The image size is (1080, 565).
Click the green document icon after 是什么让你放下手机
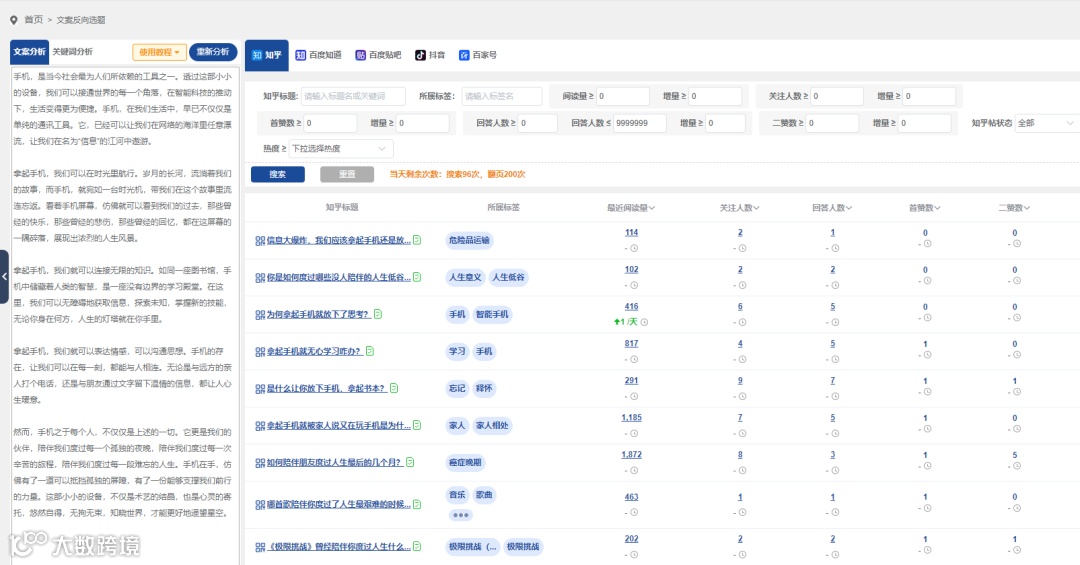pos(394,388)
